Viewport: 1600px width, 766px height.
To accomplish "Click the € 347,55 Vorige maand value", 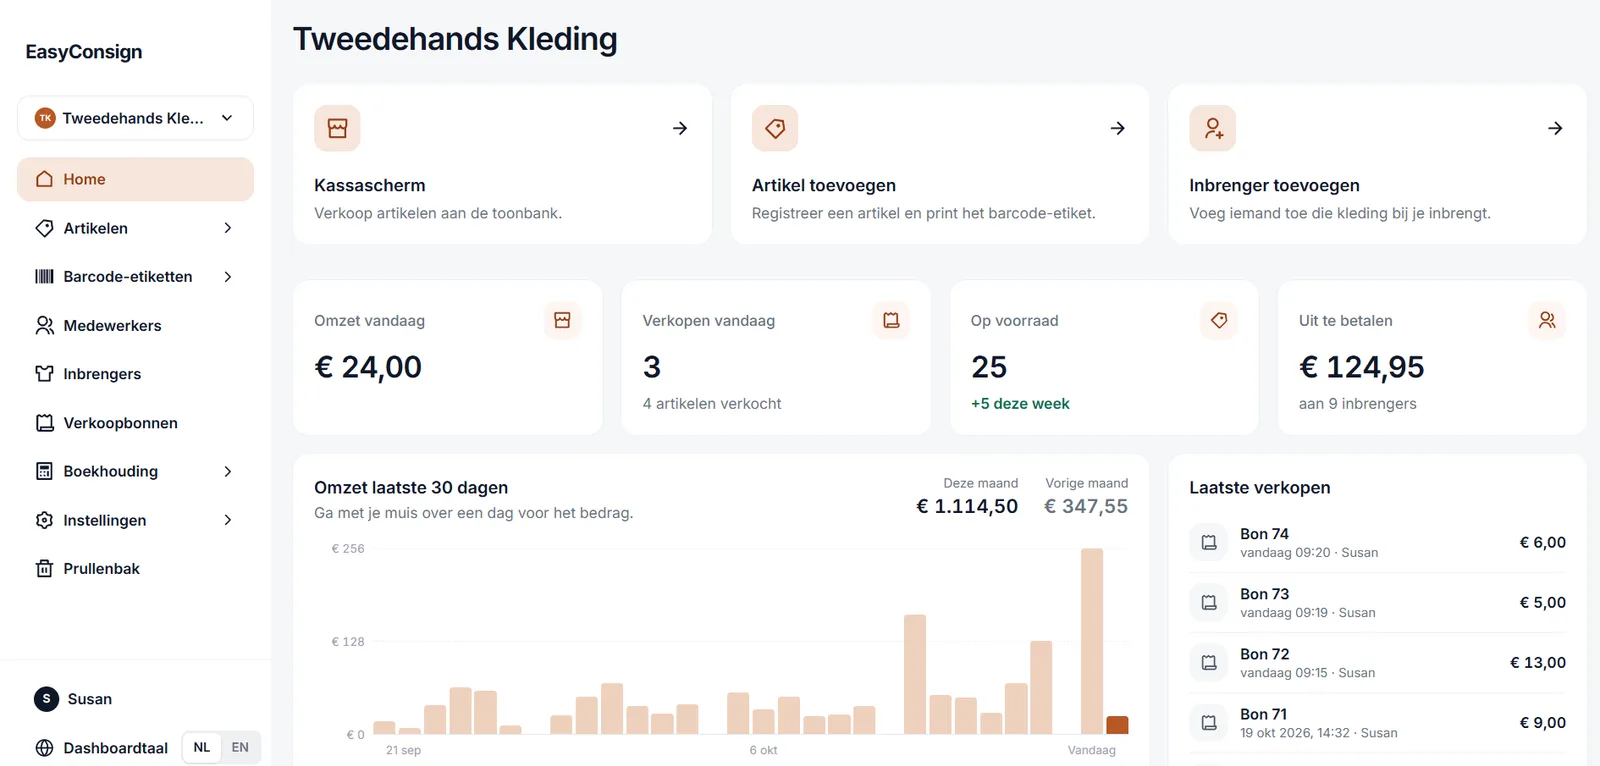I will (x=1086, y=506).
